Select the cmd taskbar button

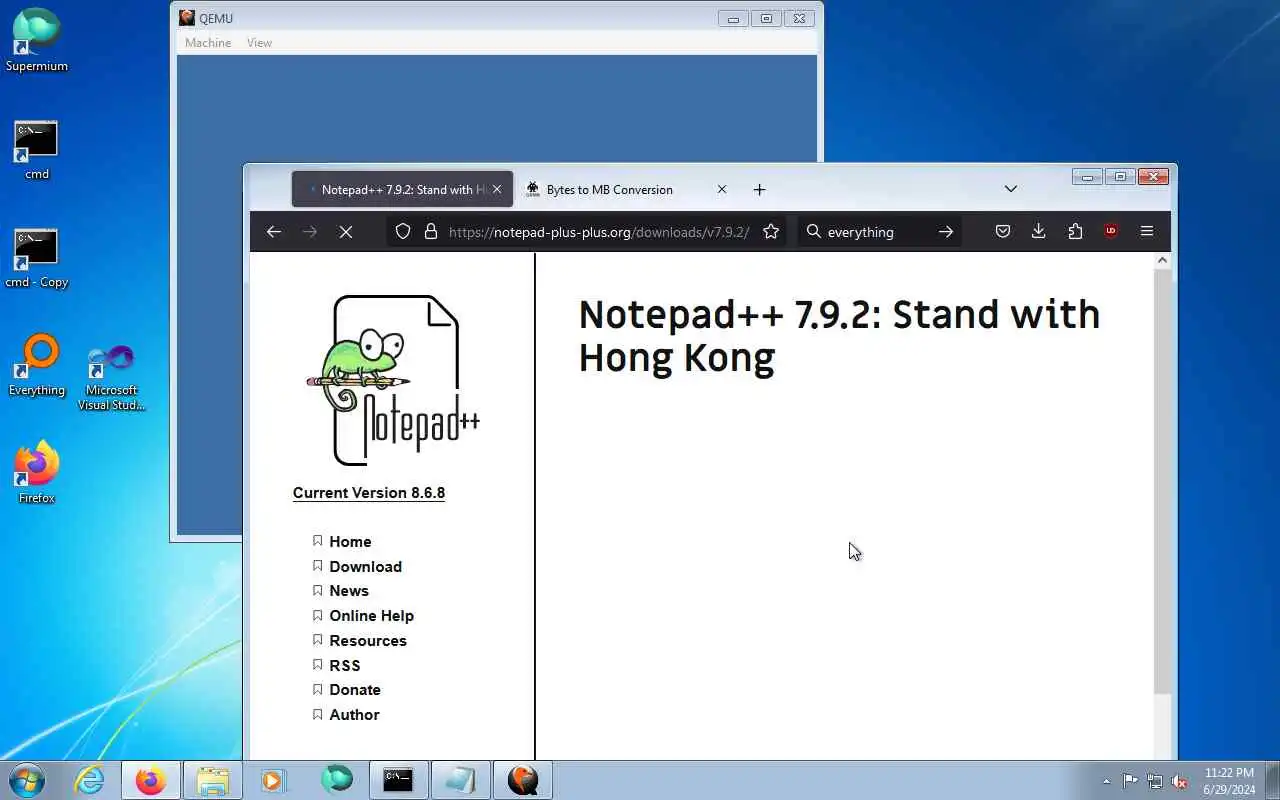398,780
